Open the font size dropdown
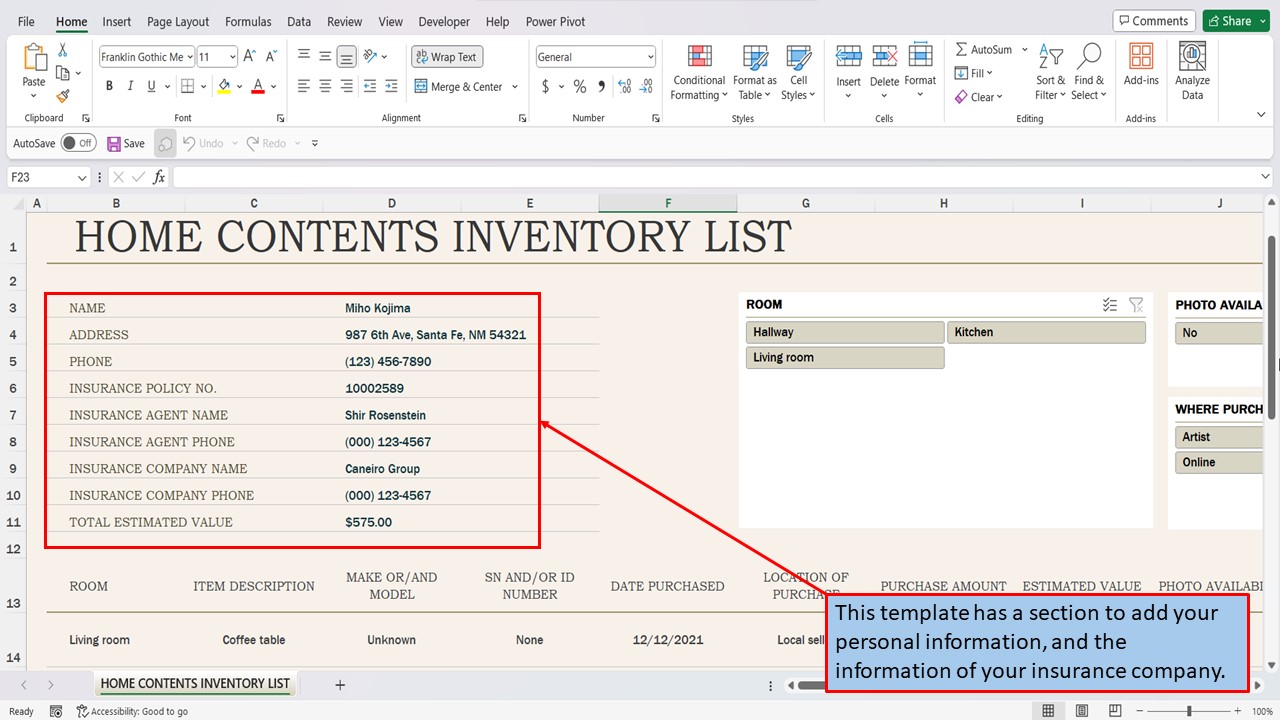 (232, 56)
